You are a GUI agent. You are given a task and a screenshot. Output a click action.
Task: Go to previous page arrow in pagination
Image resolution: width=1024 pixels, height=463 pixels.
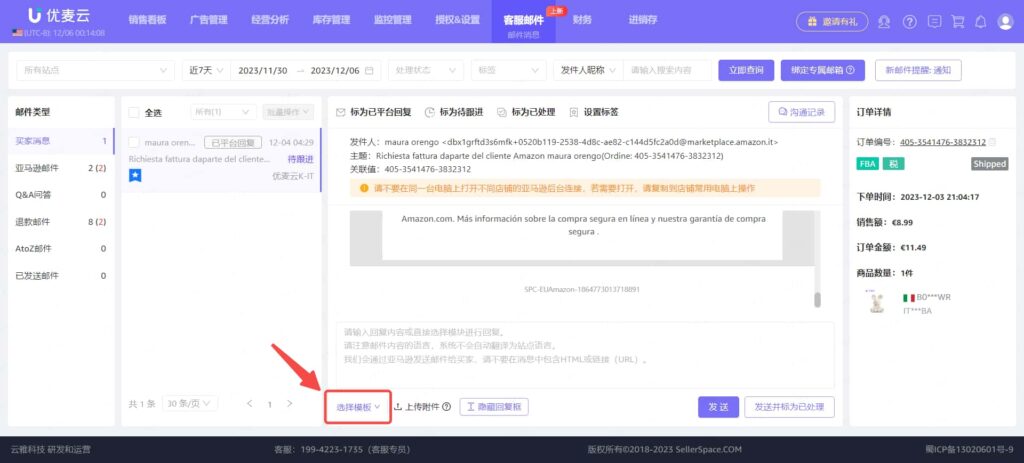(249, 404)
